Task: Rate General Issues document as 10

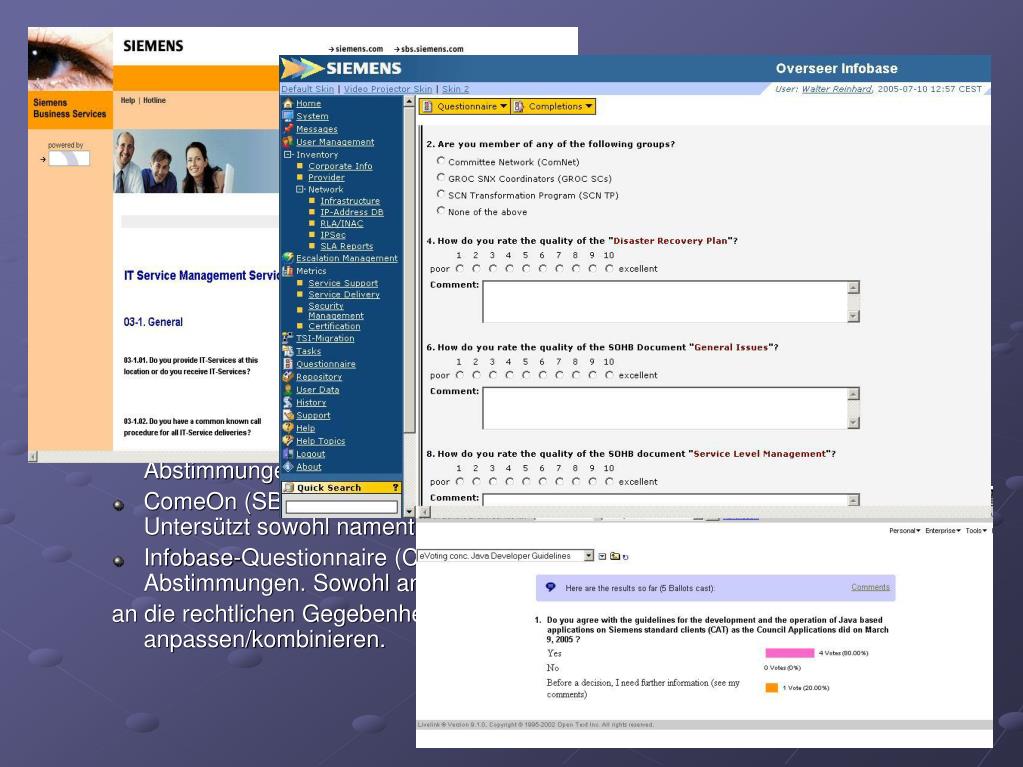Action: pos(609,375)
